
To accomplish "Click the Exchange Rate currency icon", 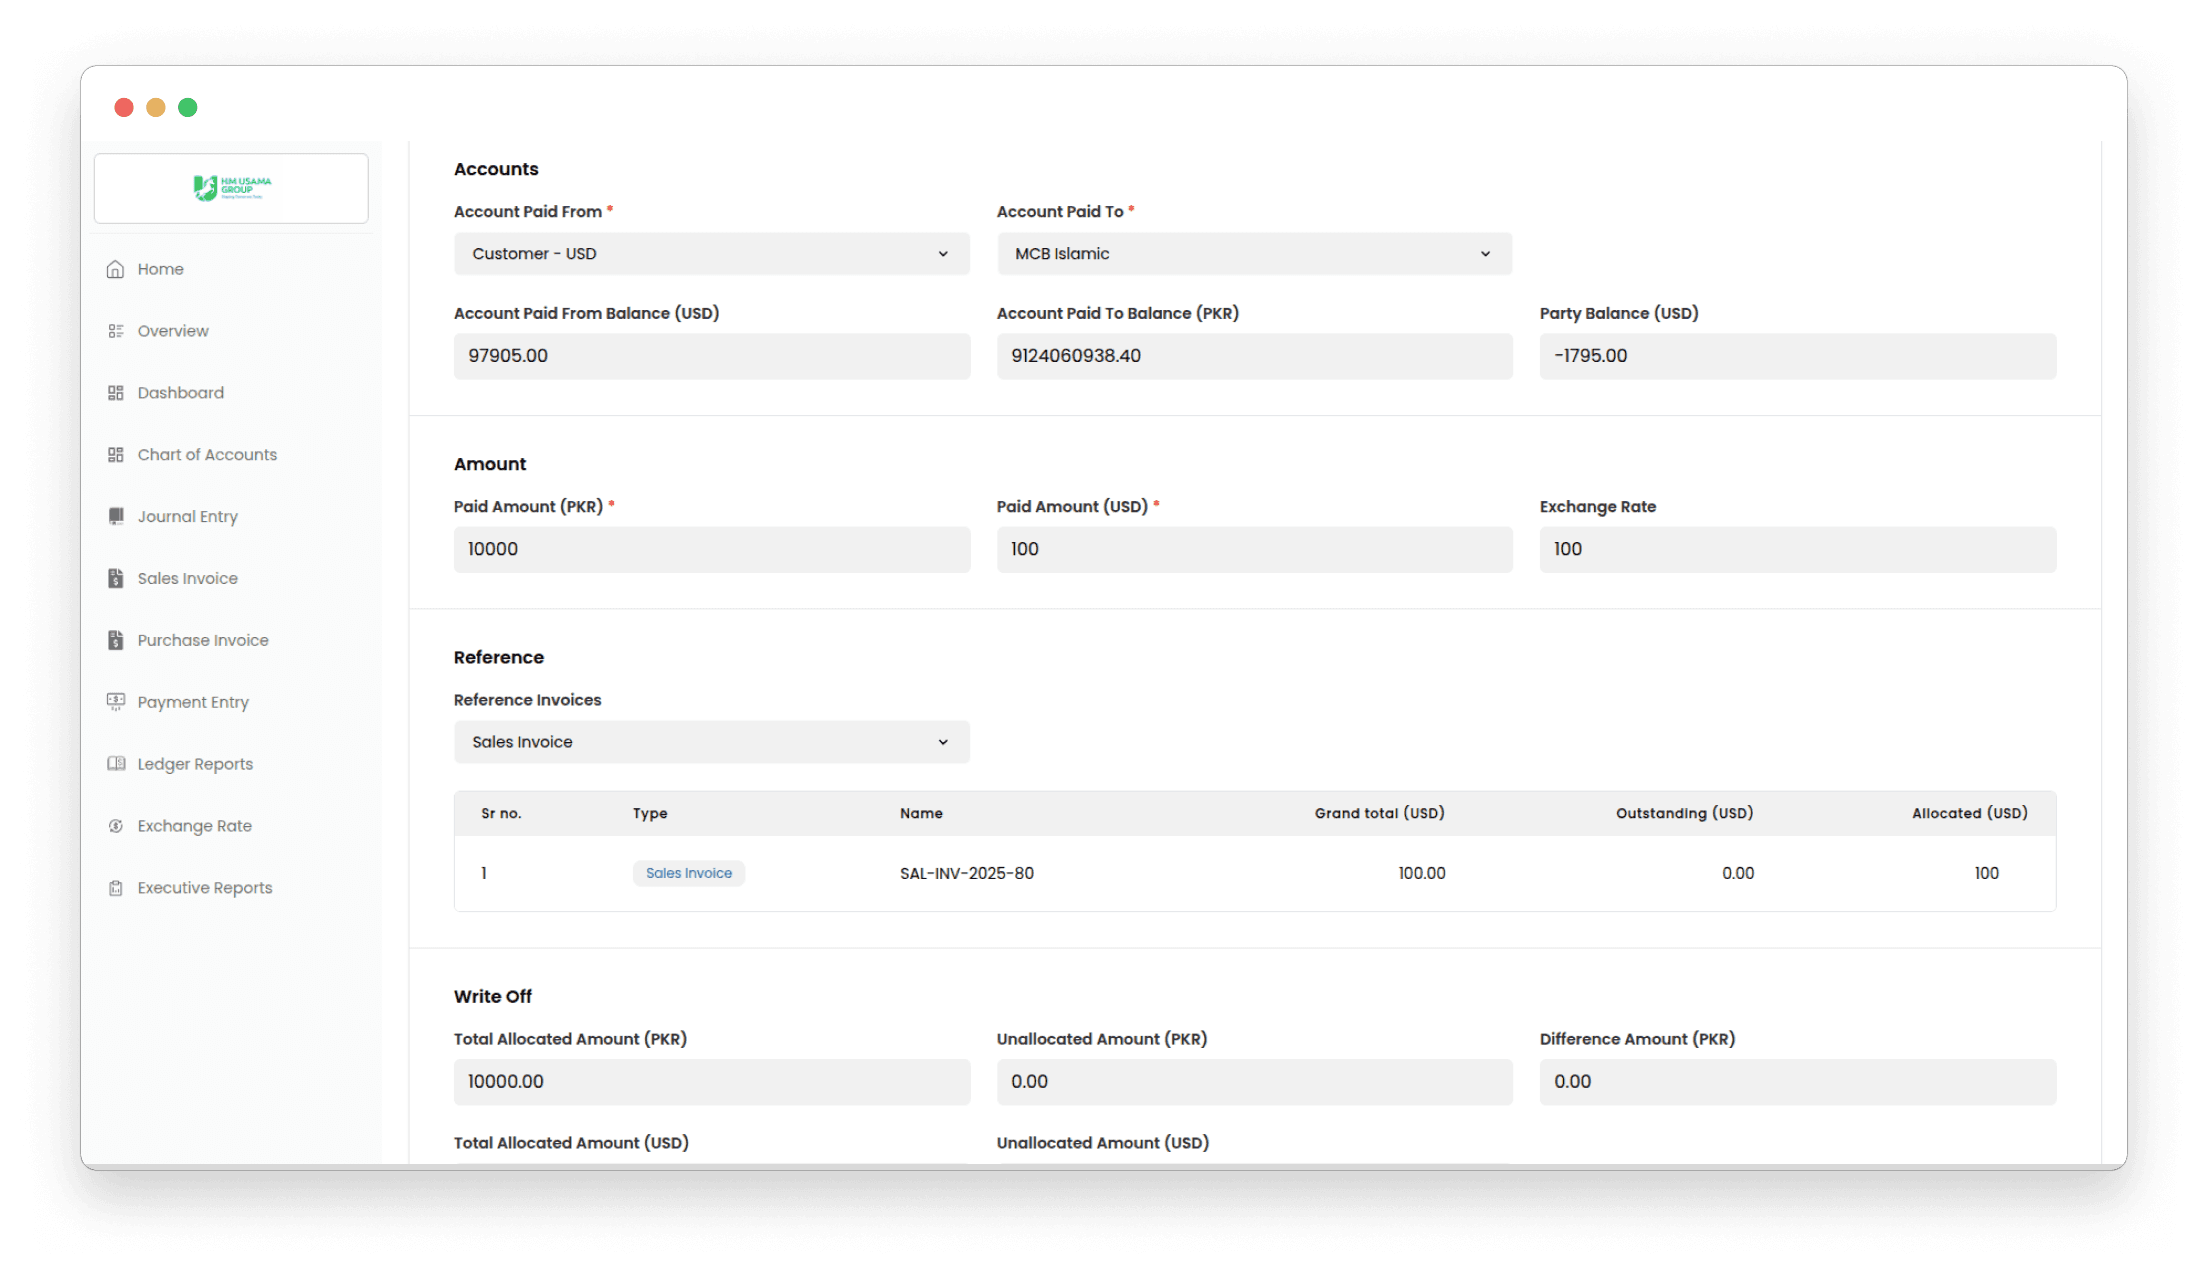I will point(115,825).
